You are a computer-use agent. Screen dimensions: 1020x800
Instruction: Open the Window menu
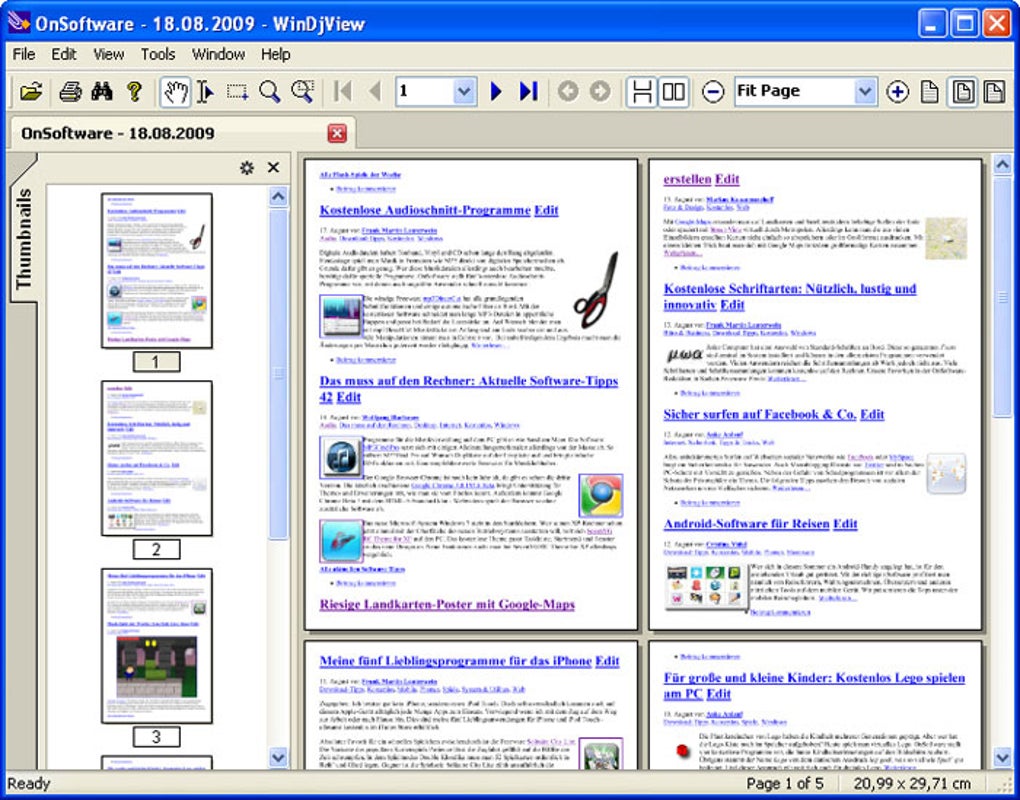pos(218,54)
